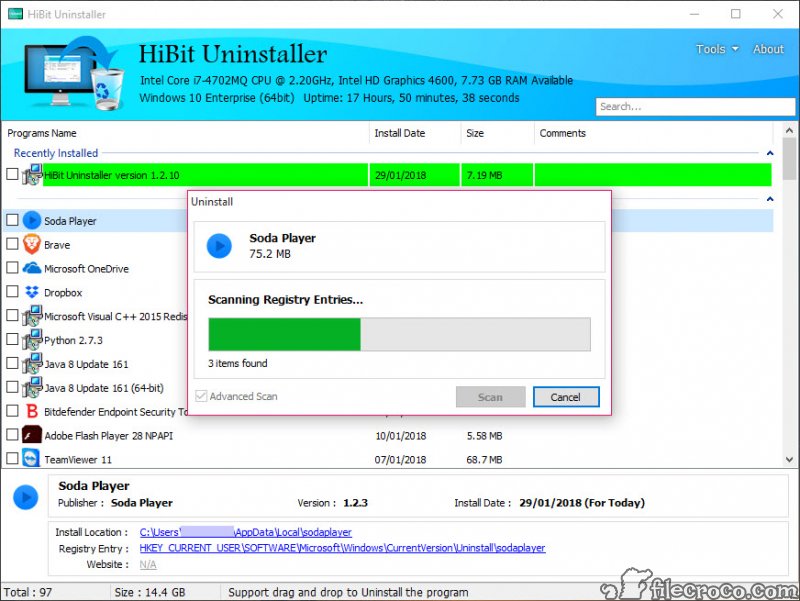The width and height of the screenshot is (800, 601).
Task: Open the Soda Player install location link
Action: 245,532
